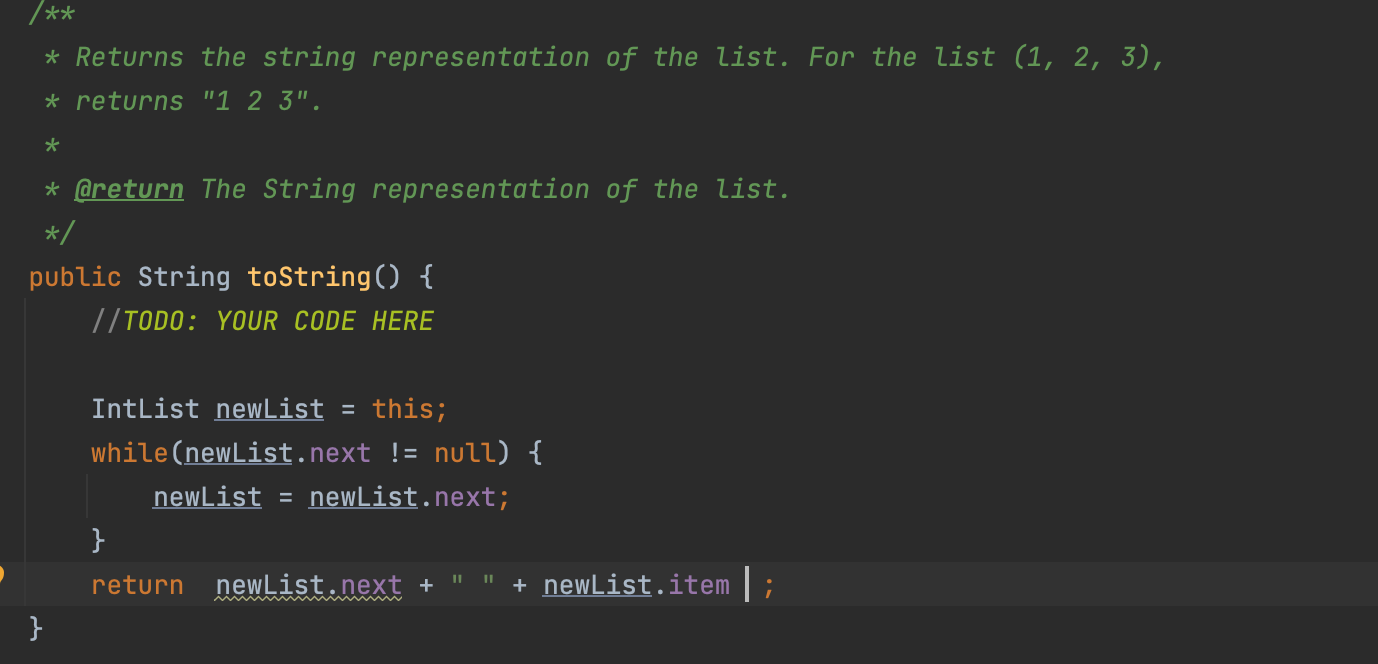Image resolution: width=1378 pixels, height=664 pixels.
Task: Click the IntList type in the declaration
Action: coord(145,409)
